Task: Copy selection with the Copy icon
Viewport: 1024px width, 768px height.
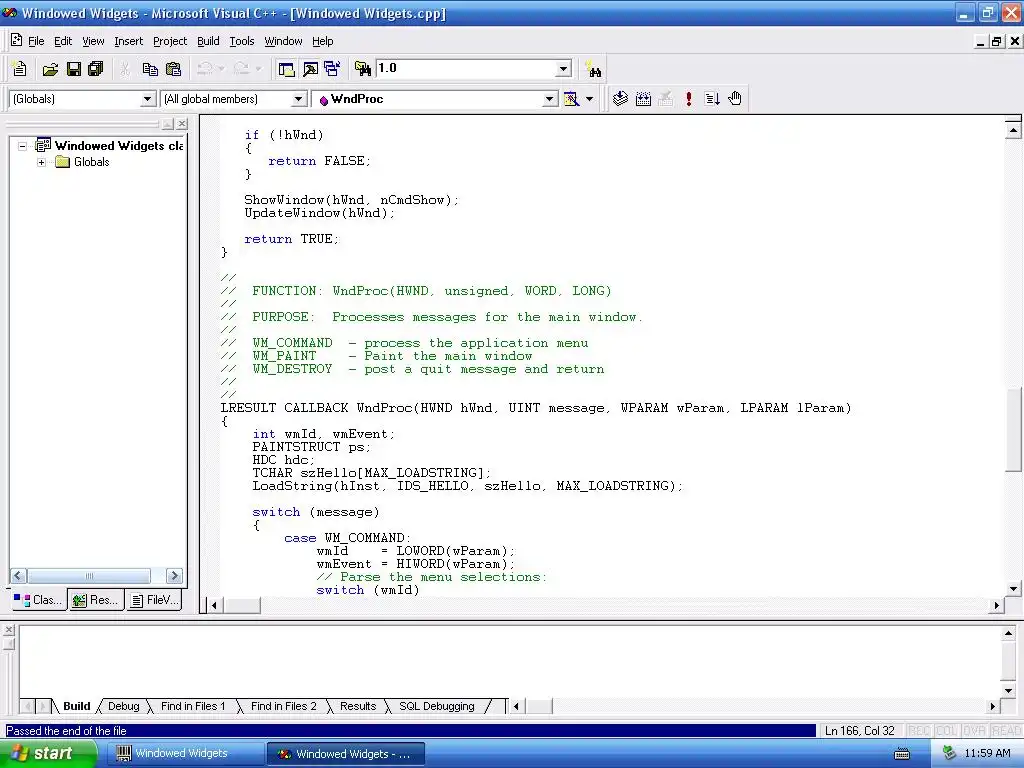Action: coord(150,69)
